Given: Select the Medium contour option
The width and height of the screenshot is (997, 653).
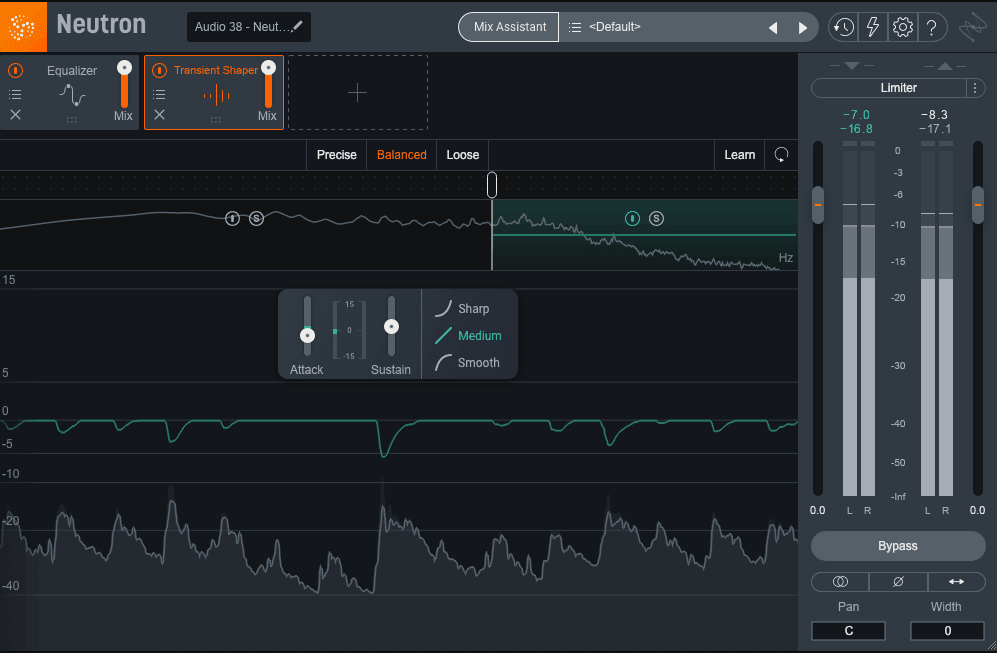Looking at the screenshot, I should point(469,336).
